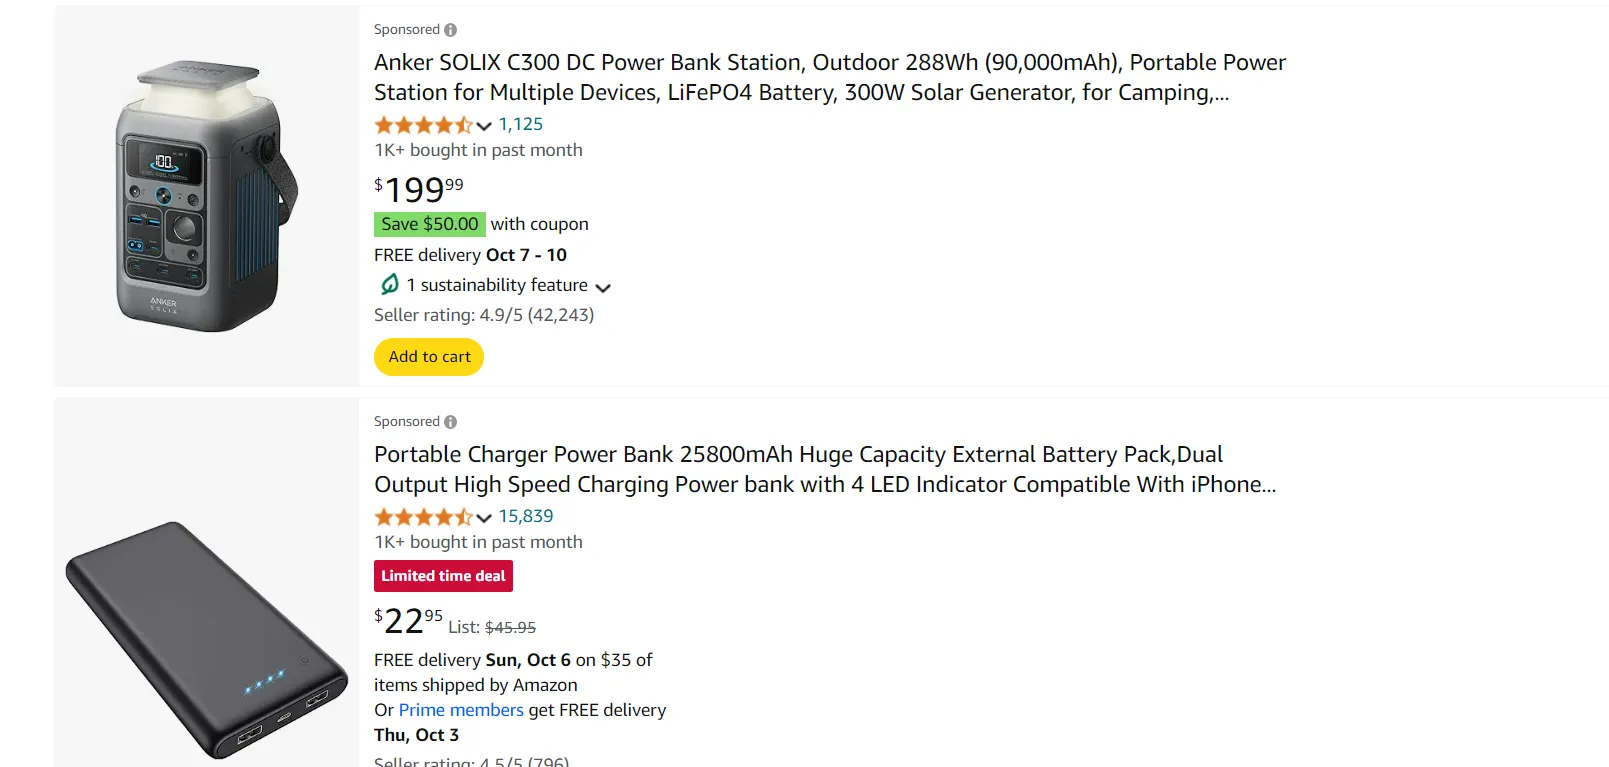The image size is (1609, 767).
Task: Click the Limited time deal badge
Action: (x=443, y=576)
